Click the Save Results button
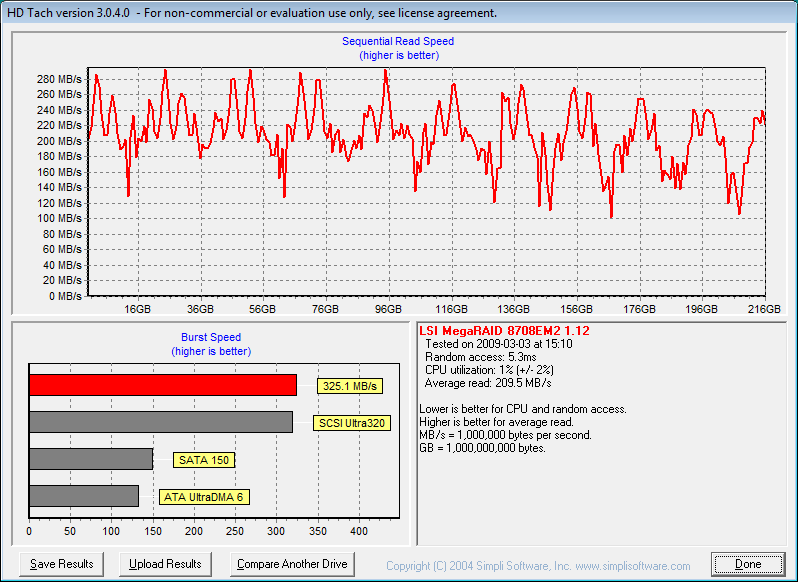798x582 pixels. tap(61, 564)
